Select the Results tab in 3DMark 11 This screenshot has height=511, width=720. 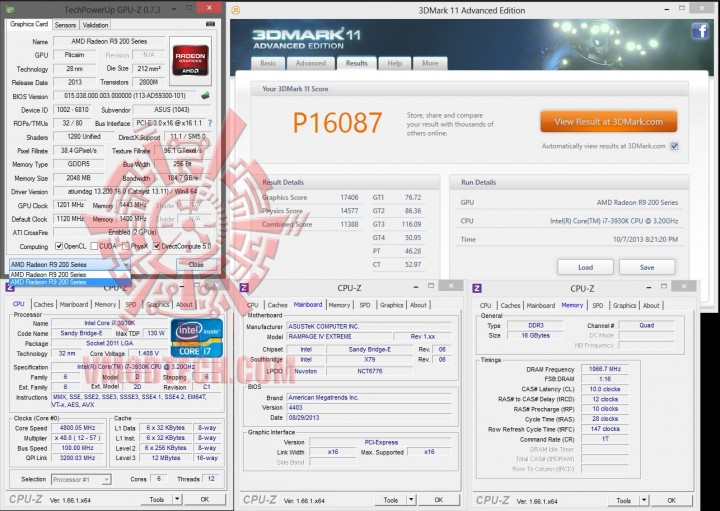(357, 63)
